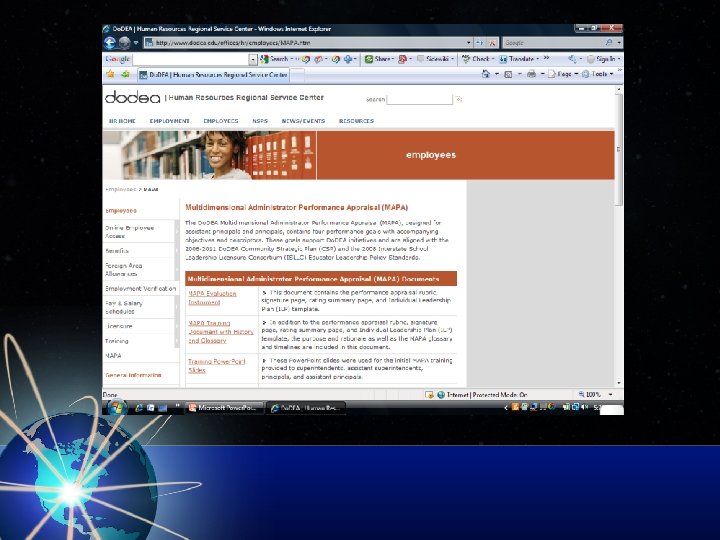Viewport: 720px width, 540px height.
Task: Click the Google Toolbar Search button
Action: 275,59
